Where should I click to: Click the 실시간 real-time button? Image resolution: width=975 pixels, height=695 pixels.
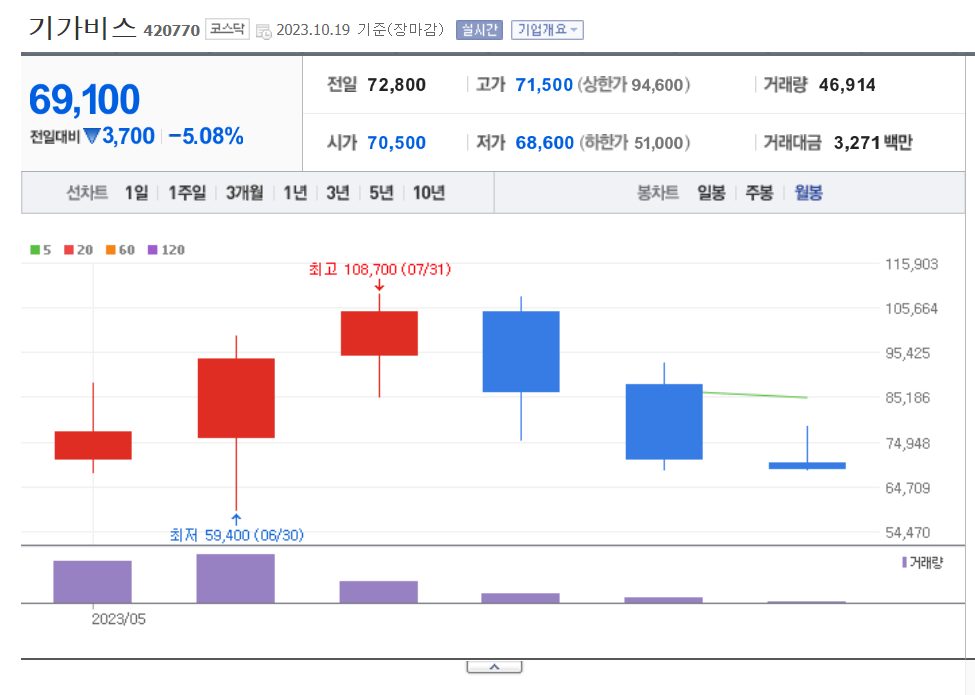[x=479, y=30]
